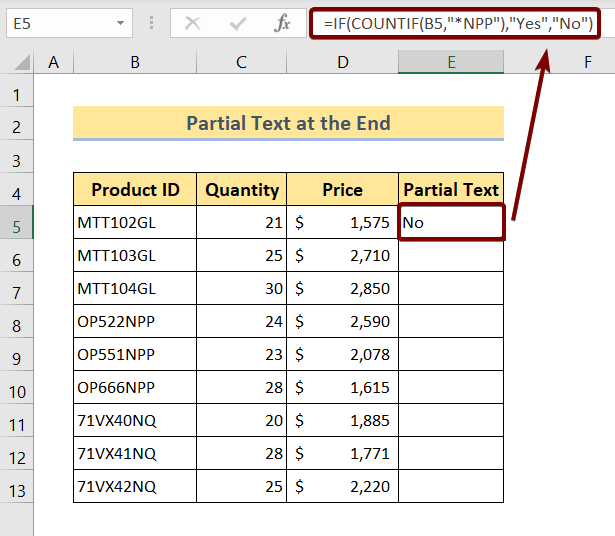Click the Partial Text header cell
The image size is (615, 536).
tap(451, 190)
